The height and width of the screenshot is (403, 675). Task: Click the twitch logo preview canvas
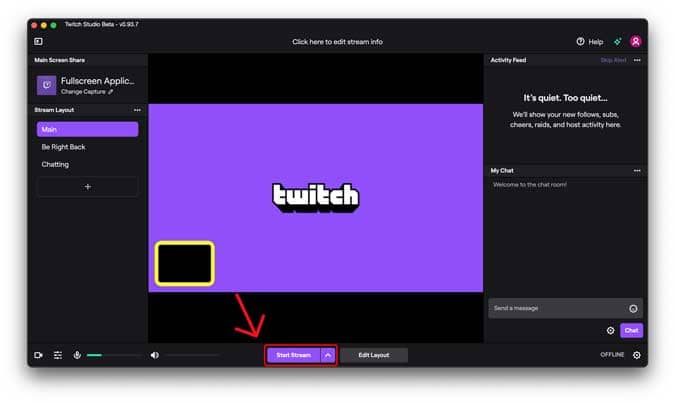pyautogui.click(x=316, y=197)
